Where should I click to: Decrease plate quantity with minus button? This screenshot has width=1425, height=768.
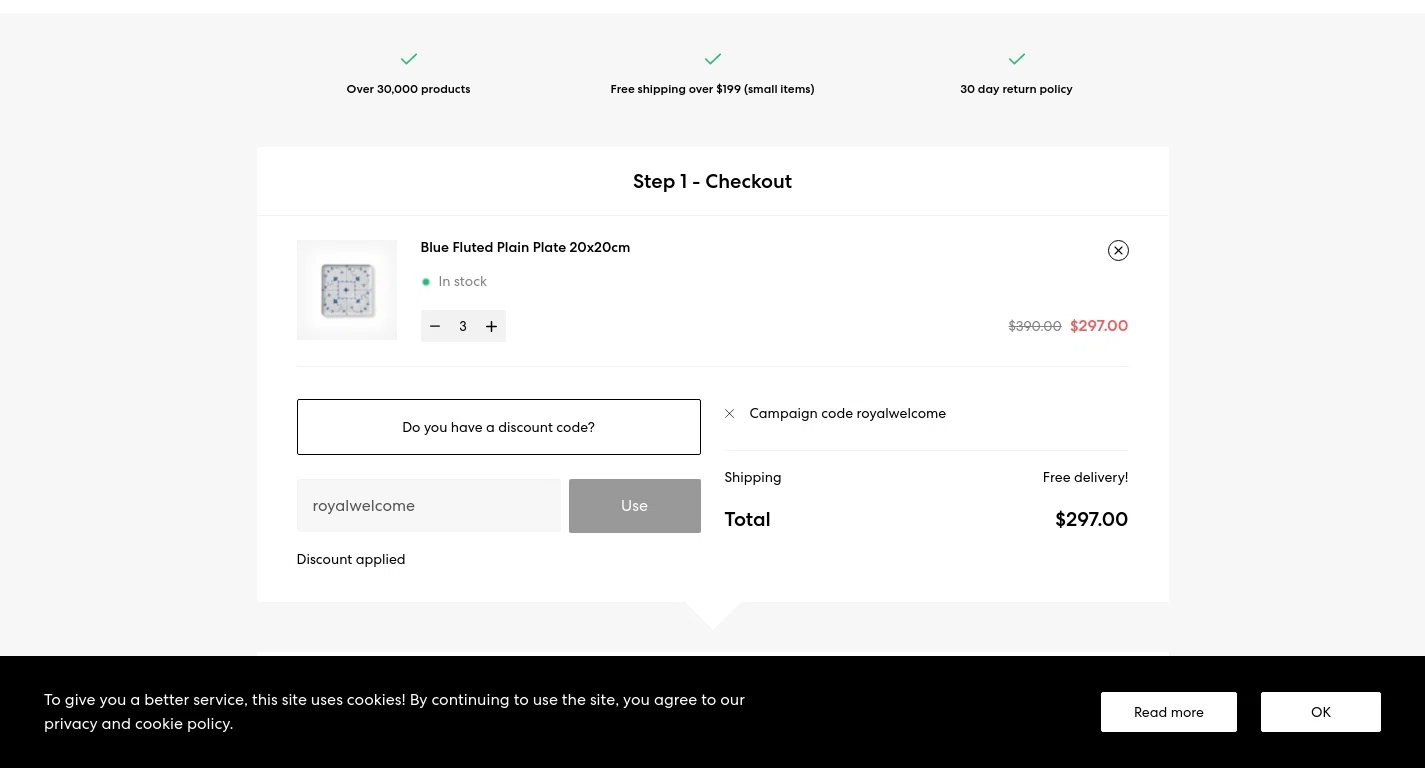click(435, 326)
